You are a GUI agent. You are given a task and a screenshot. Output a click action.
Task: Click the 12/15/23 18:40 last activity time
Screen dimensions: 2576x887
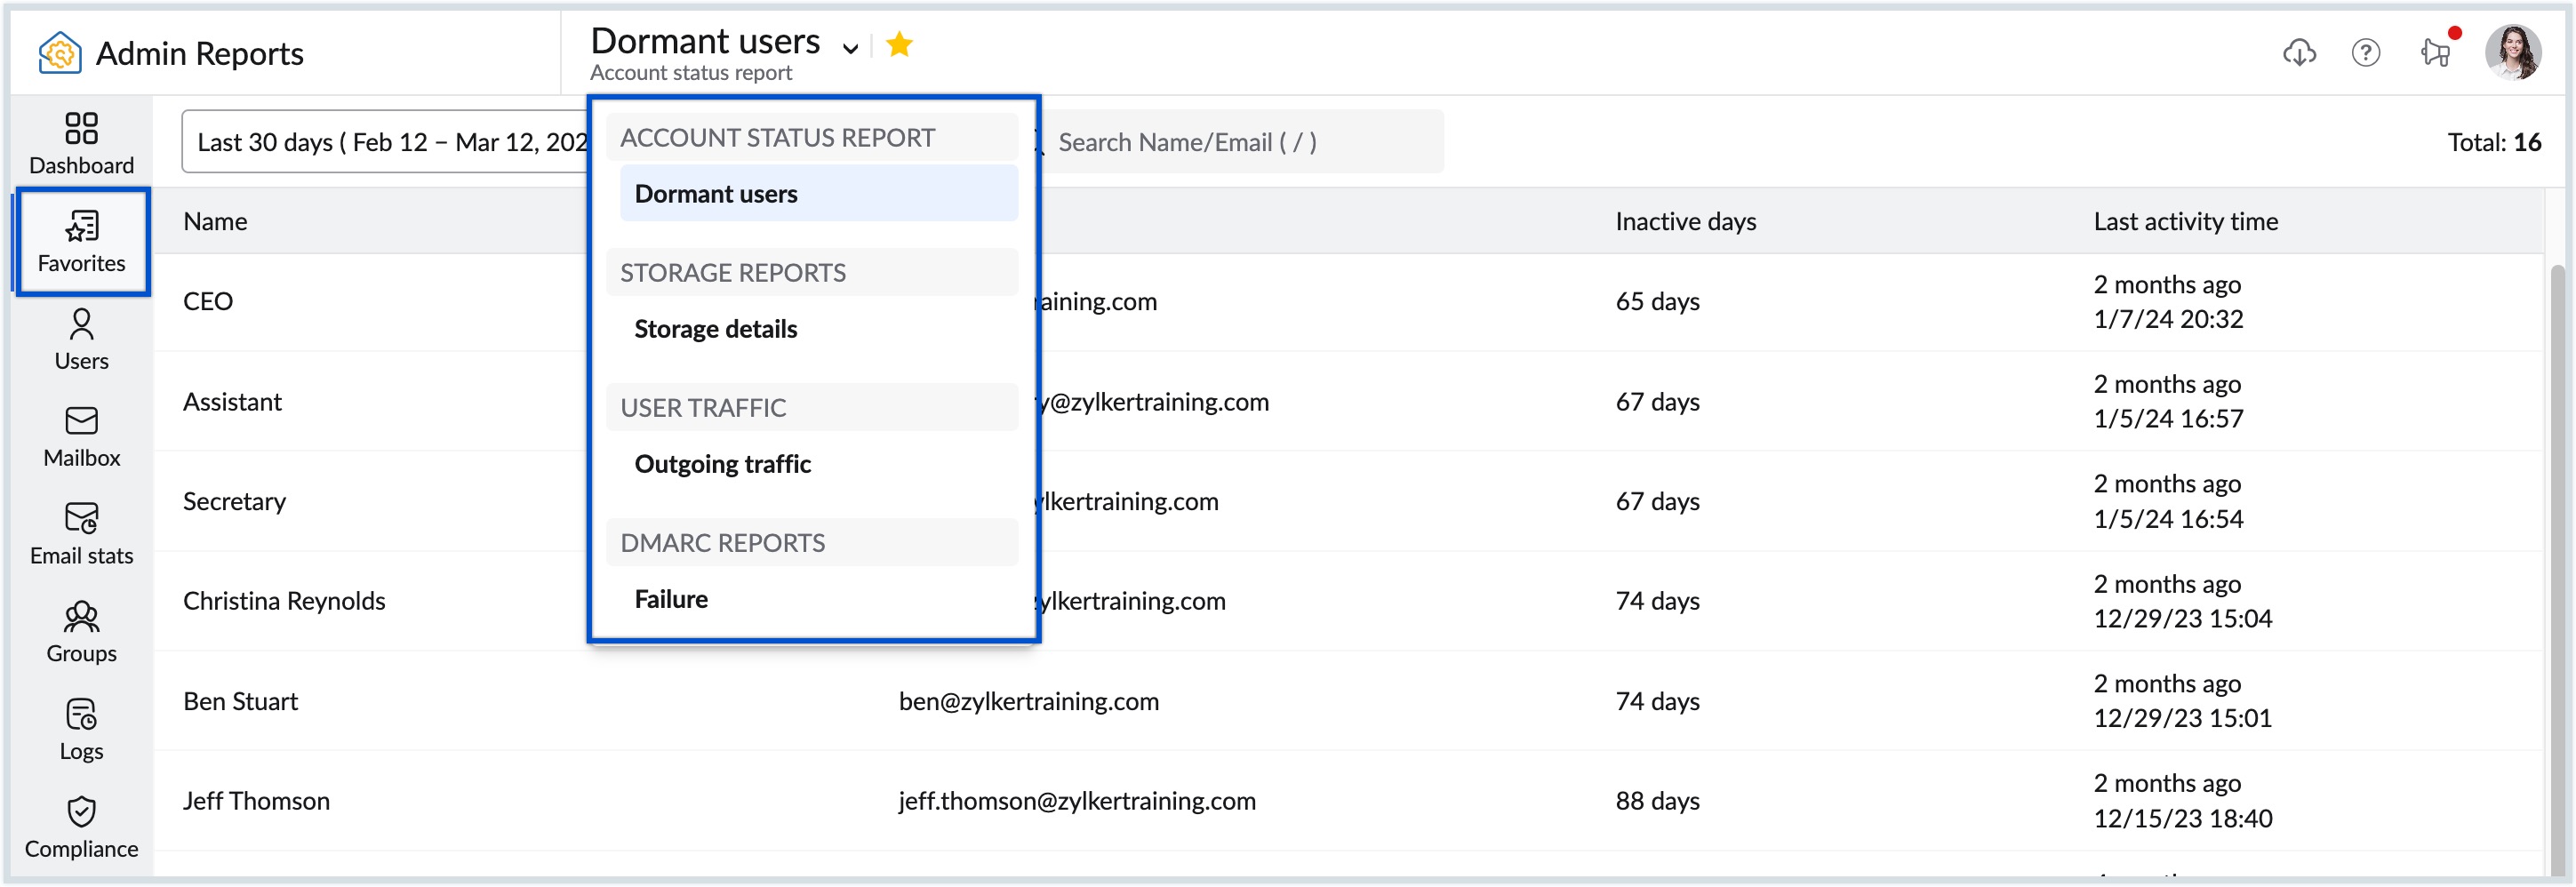2182,818
